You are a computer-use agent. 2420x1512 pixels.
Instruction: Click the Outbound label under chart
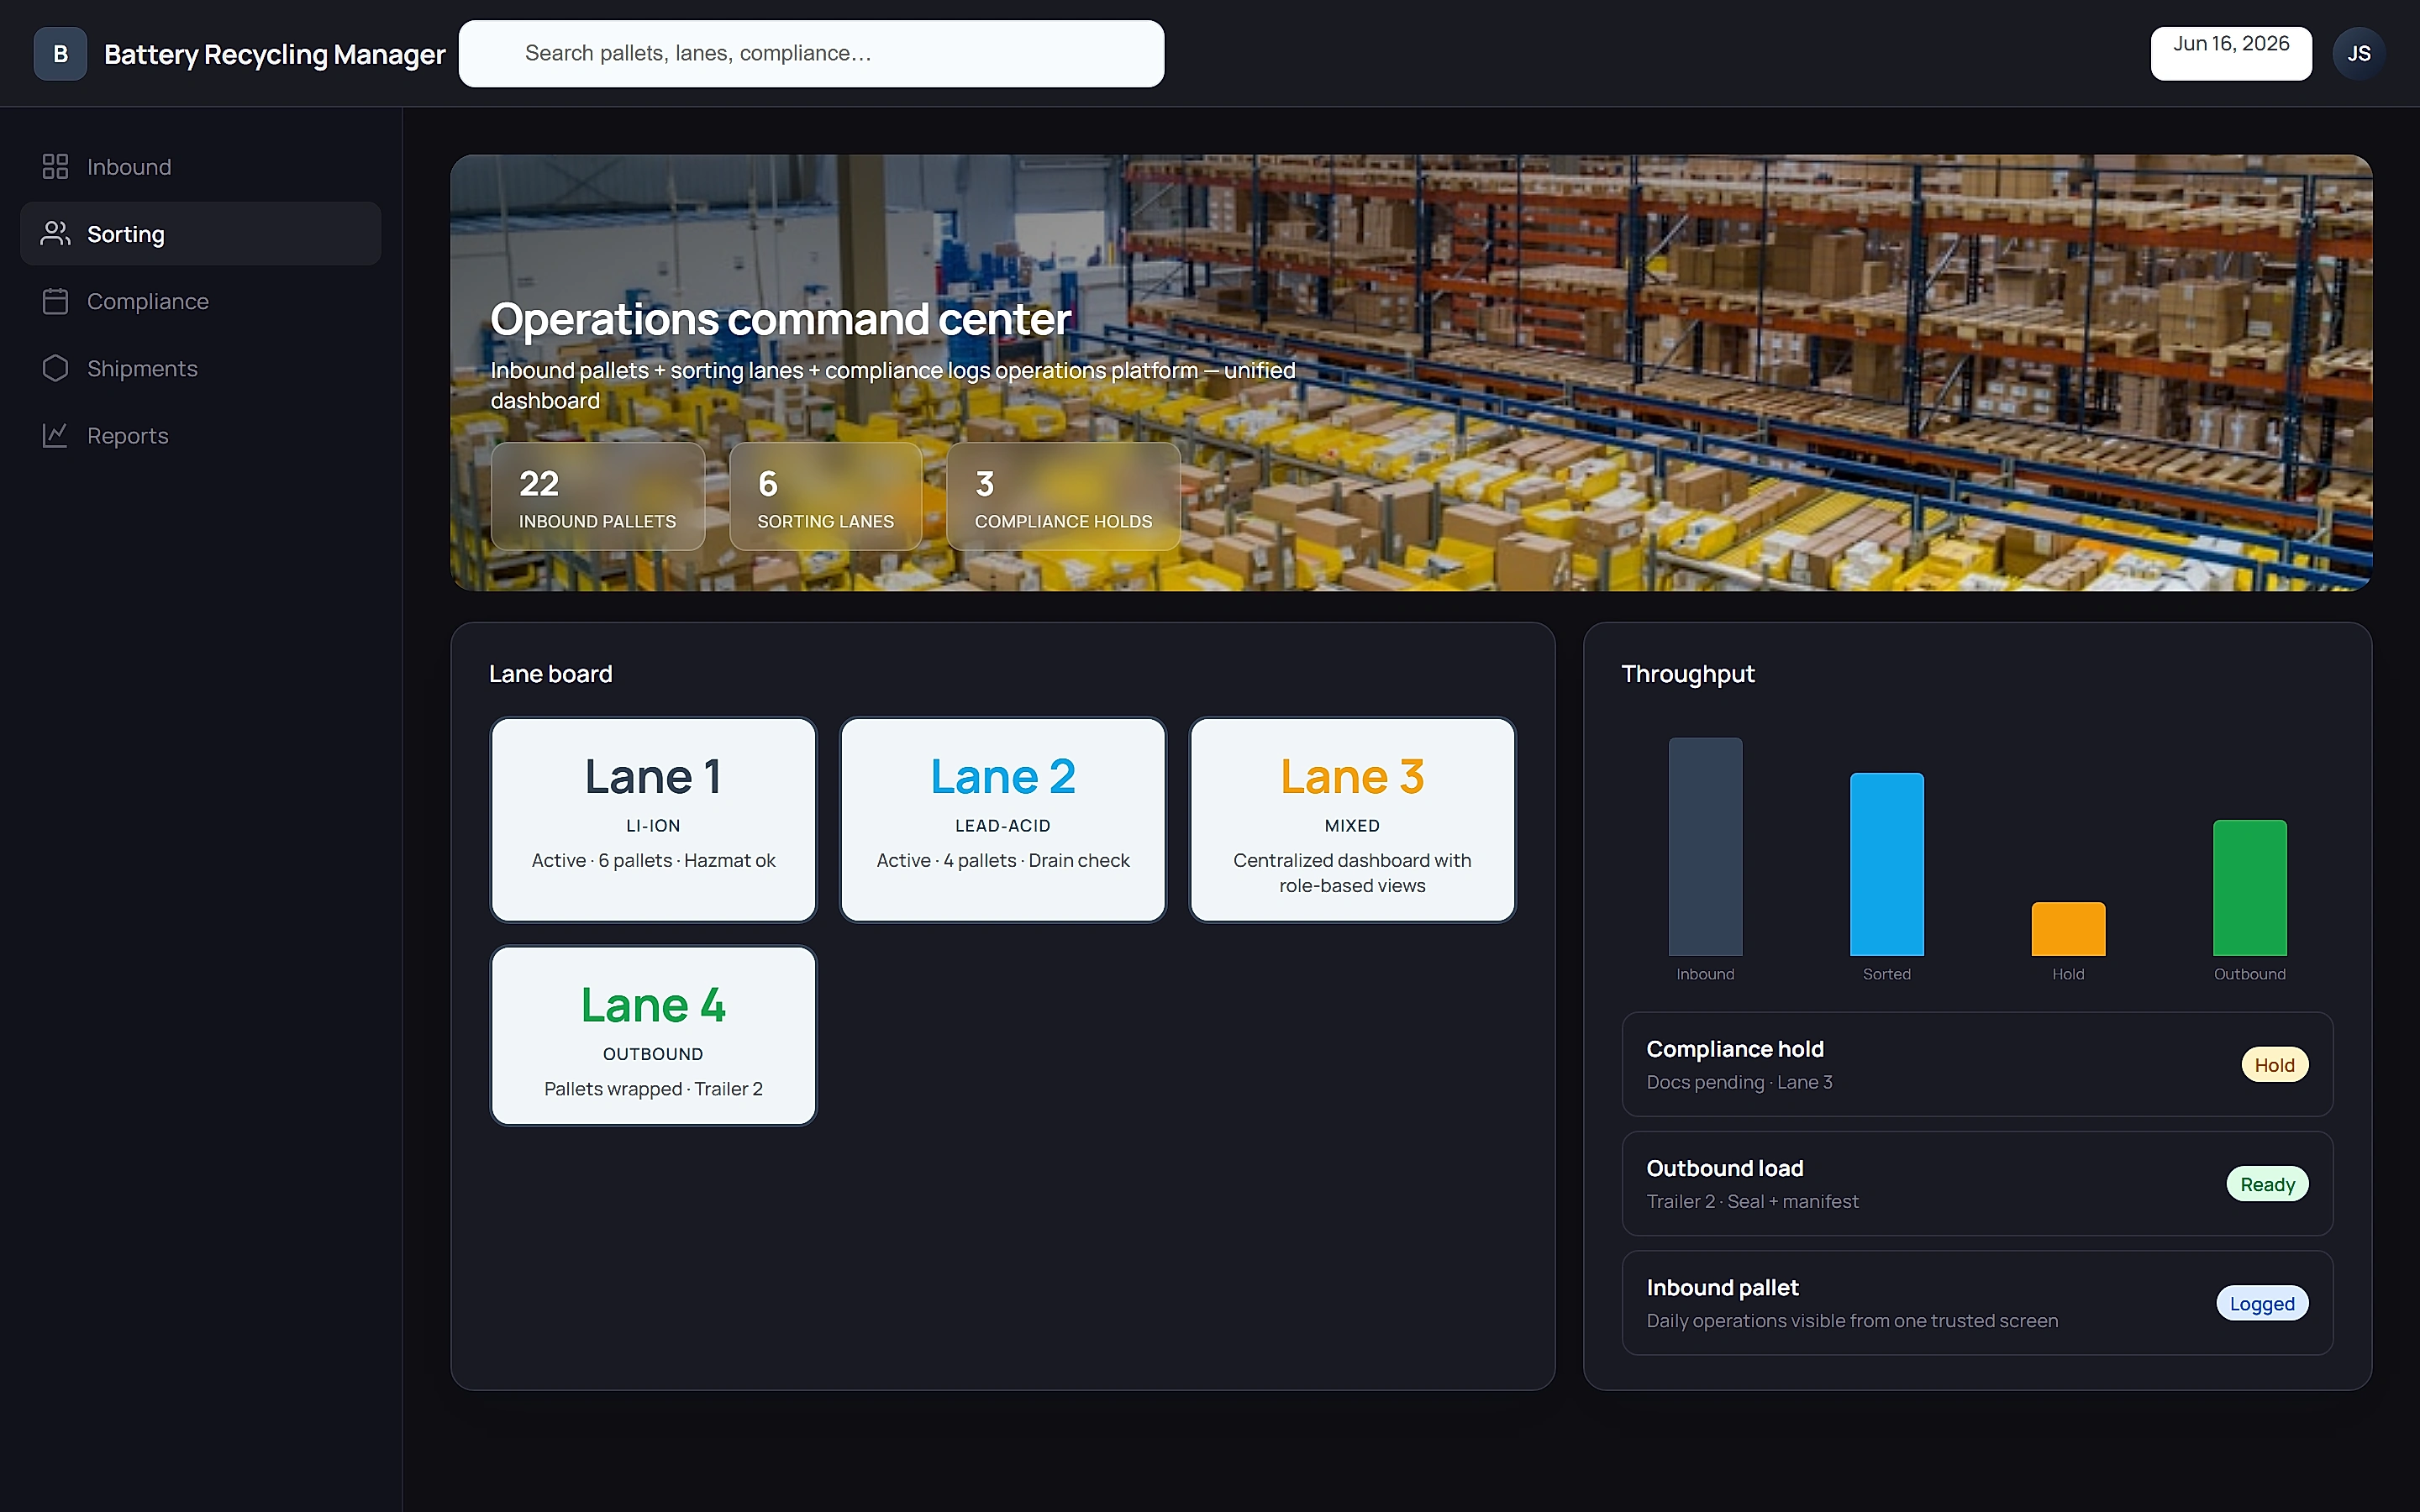coord(2249,974)
